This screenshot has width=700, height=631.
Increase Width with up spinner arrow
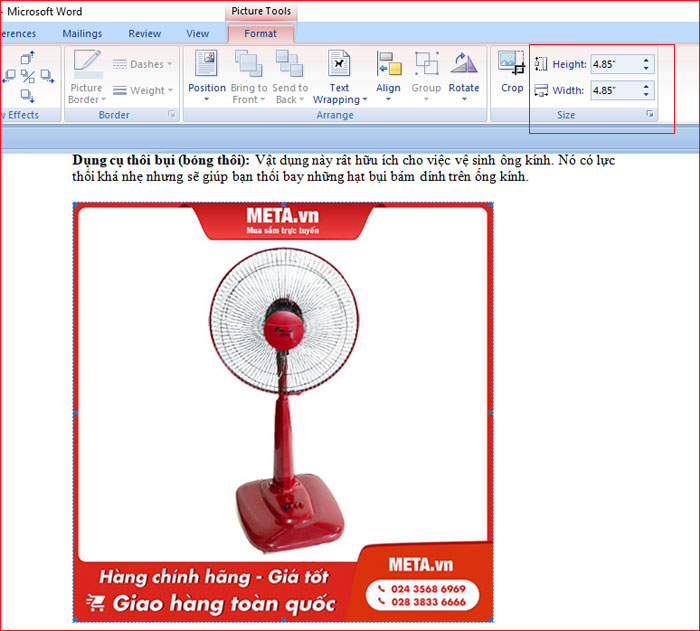point(646,87)
